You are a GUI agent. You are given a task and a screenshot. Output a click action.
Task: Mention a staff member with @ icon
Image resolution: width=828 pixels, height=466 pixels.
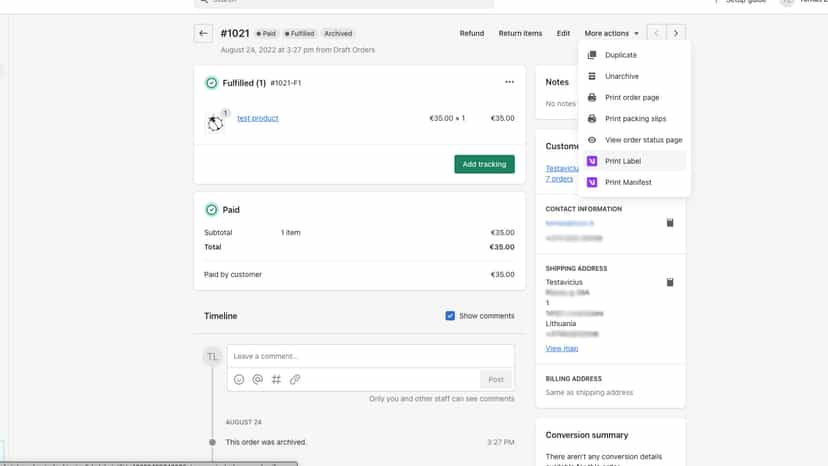pyautogui.click(x=257, y=379)
